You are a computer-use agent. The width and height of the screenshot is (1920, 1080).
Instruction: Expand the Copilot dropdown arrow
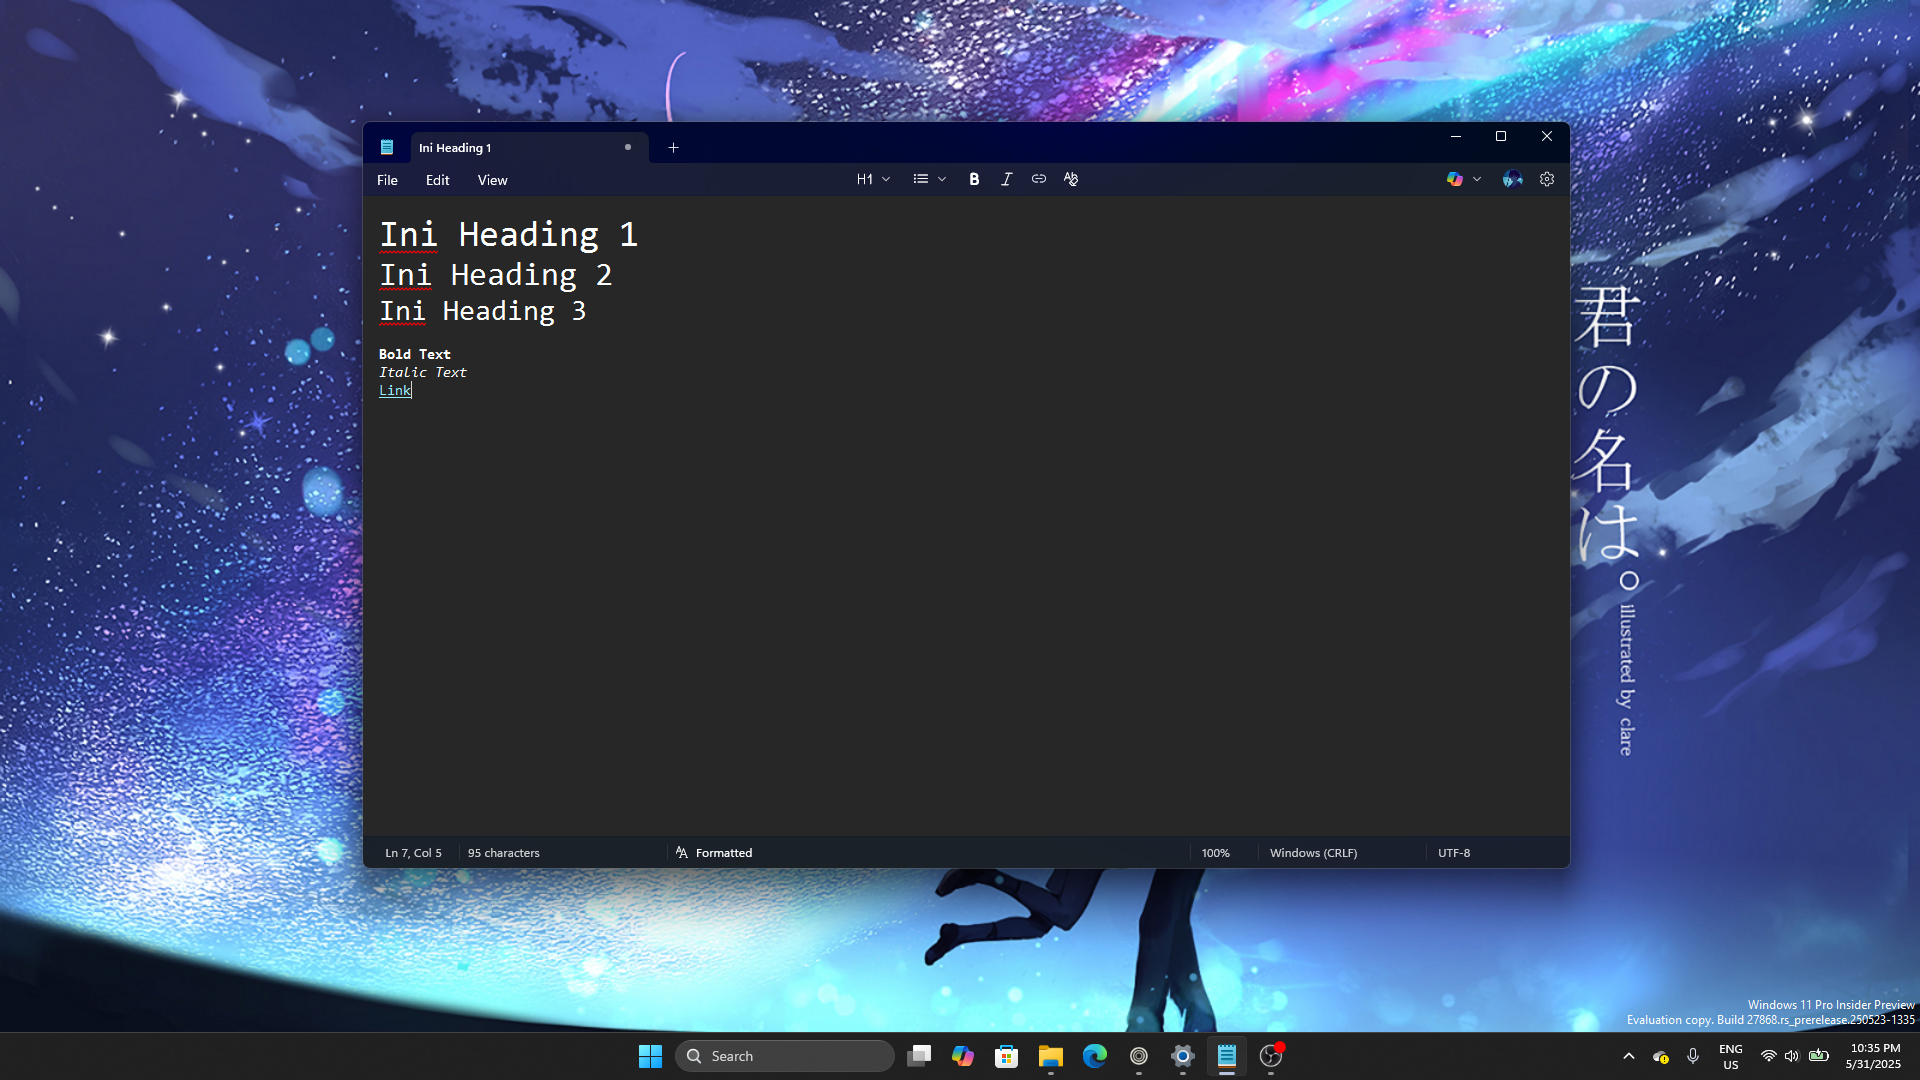pyautogui.click(x=1477, y=179)
